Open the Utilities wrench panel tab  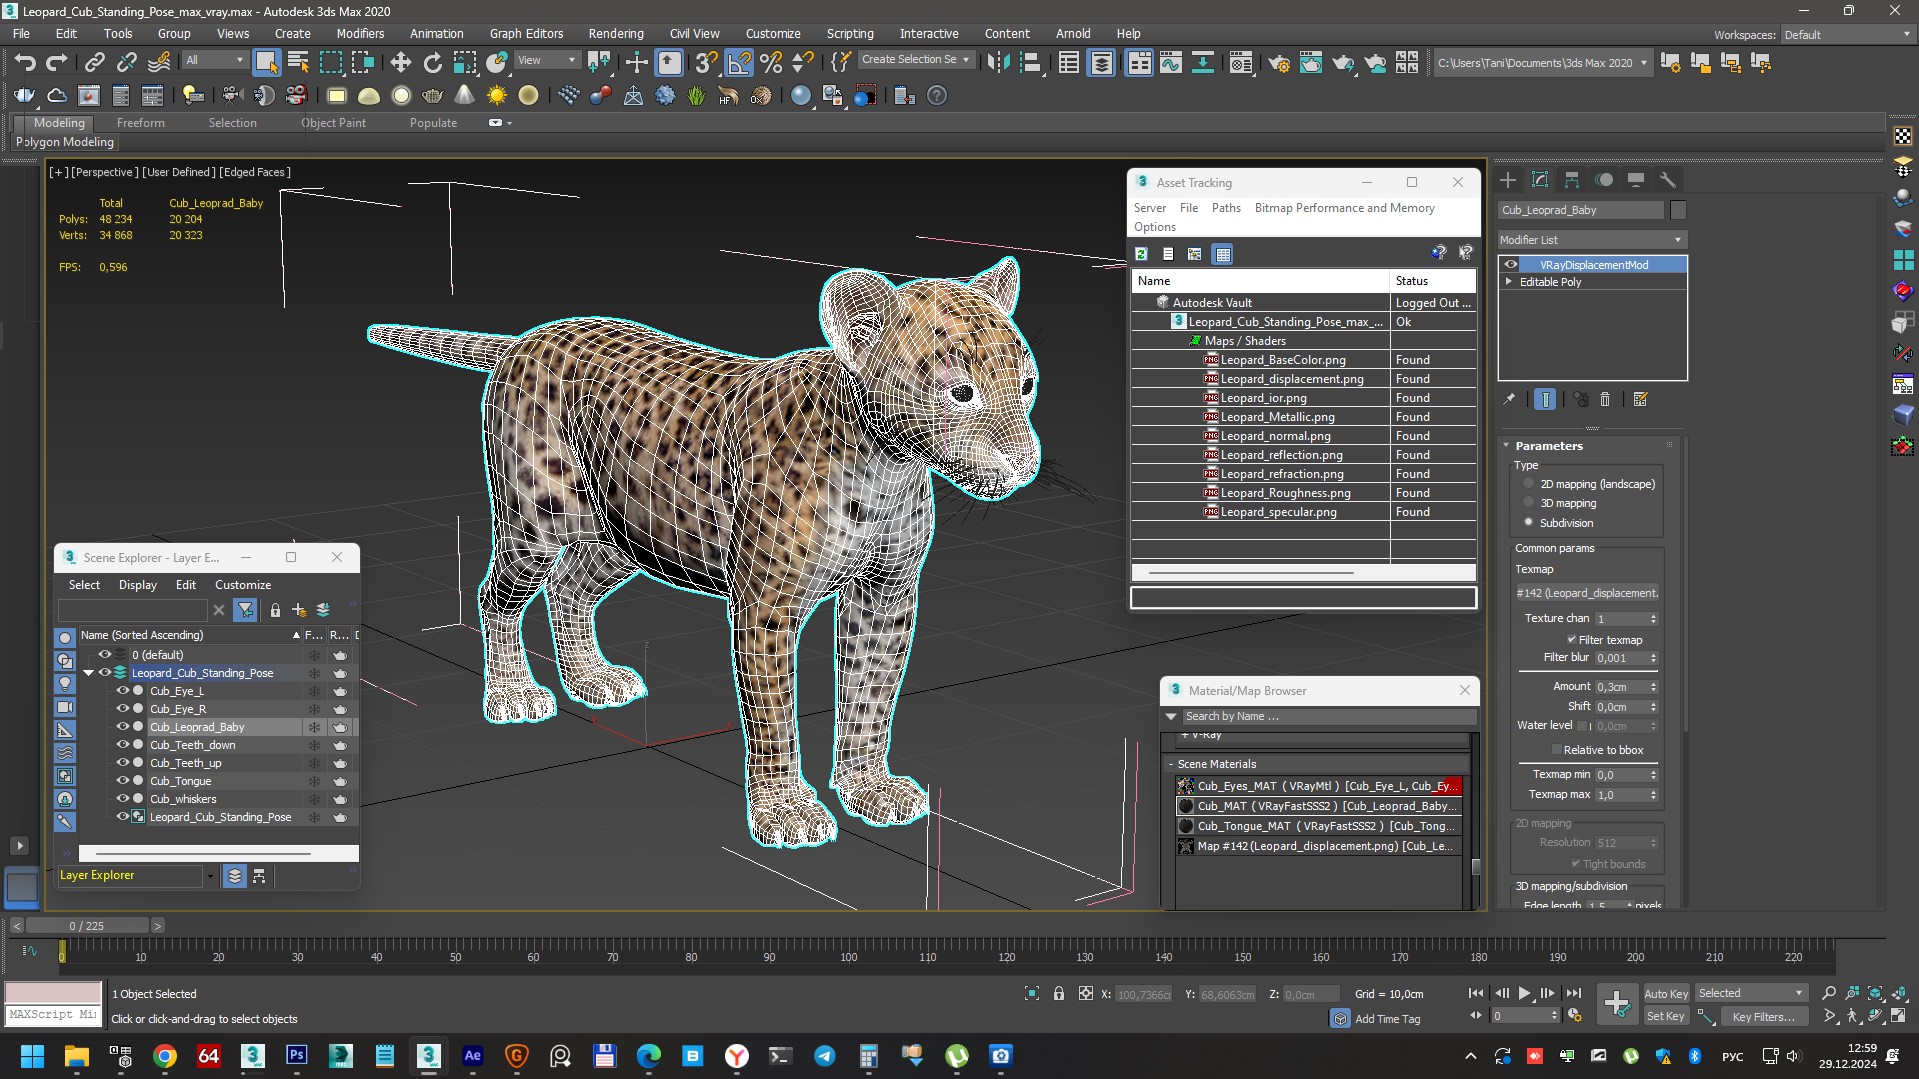click(x=1667, y=180)
